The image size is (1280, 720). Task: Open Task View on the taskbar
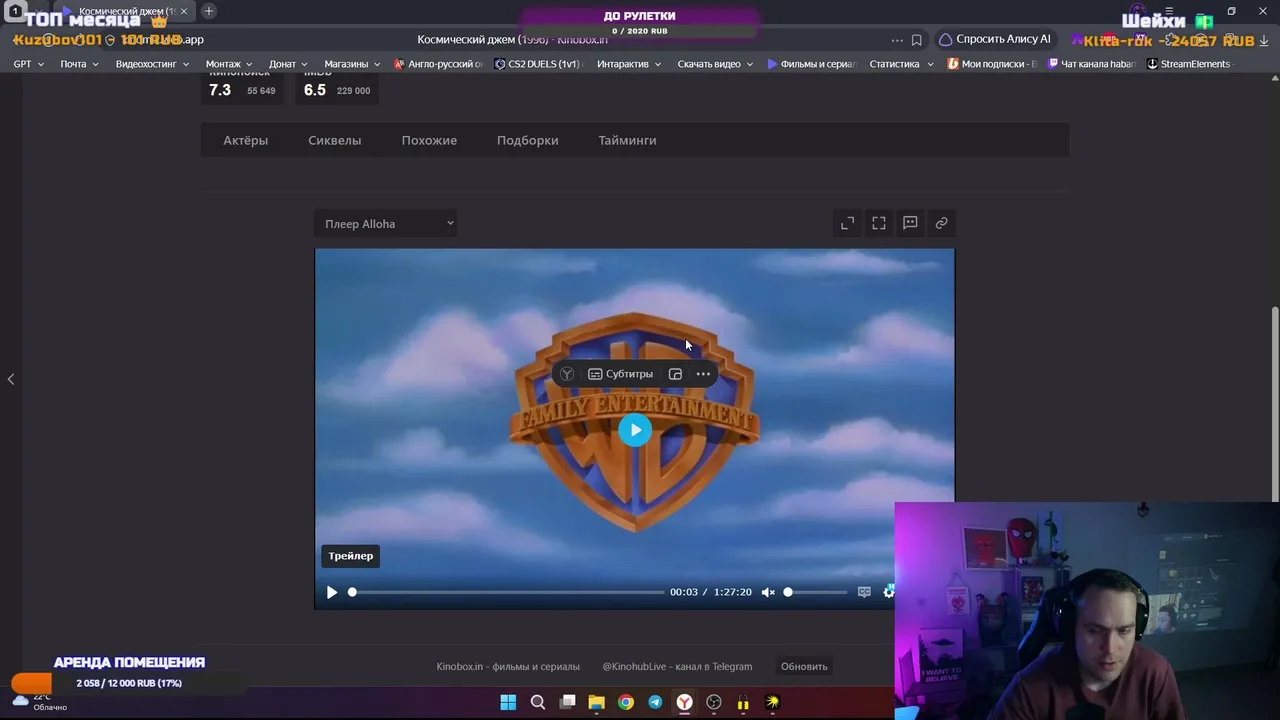[567, 702]
